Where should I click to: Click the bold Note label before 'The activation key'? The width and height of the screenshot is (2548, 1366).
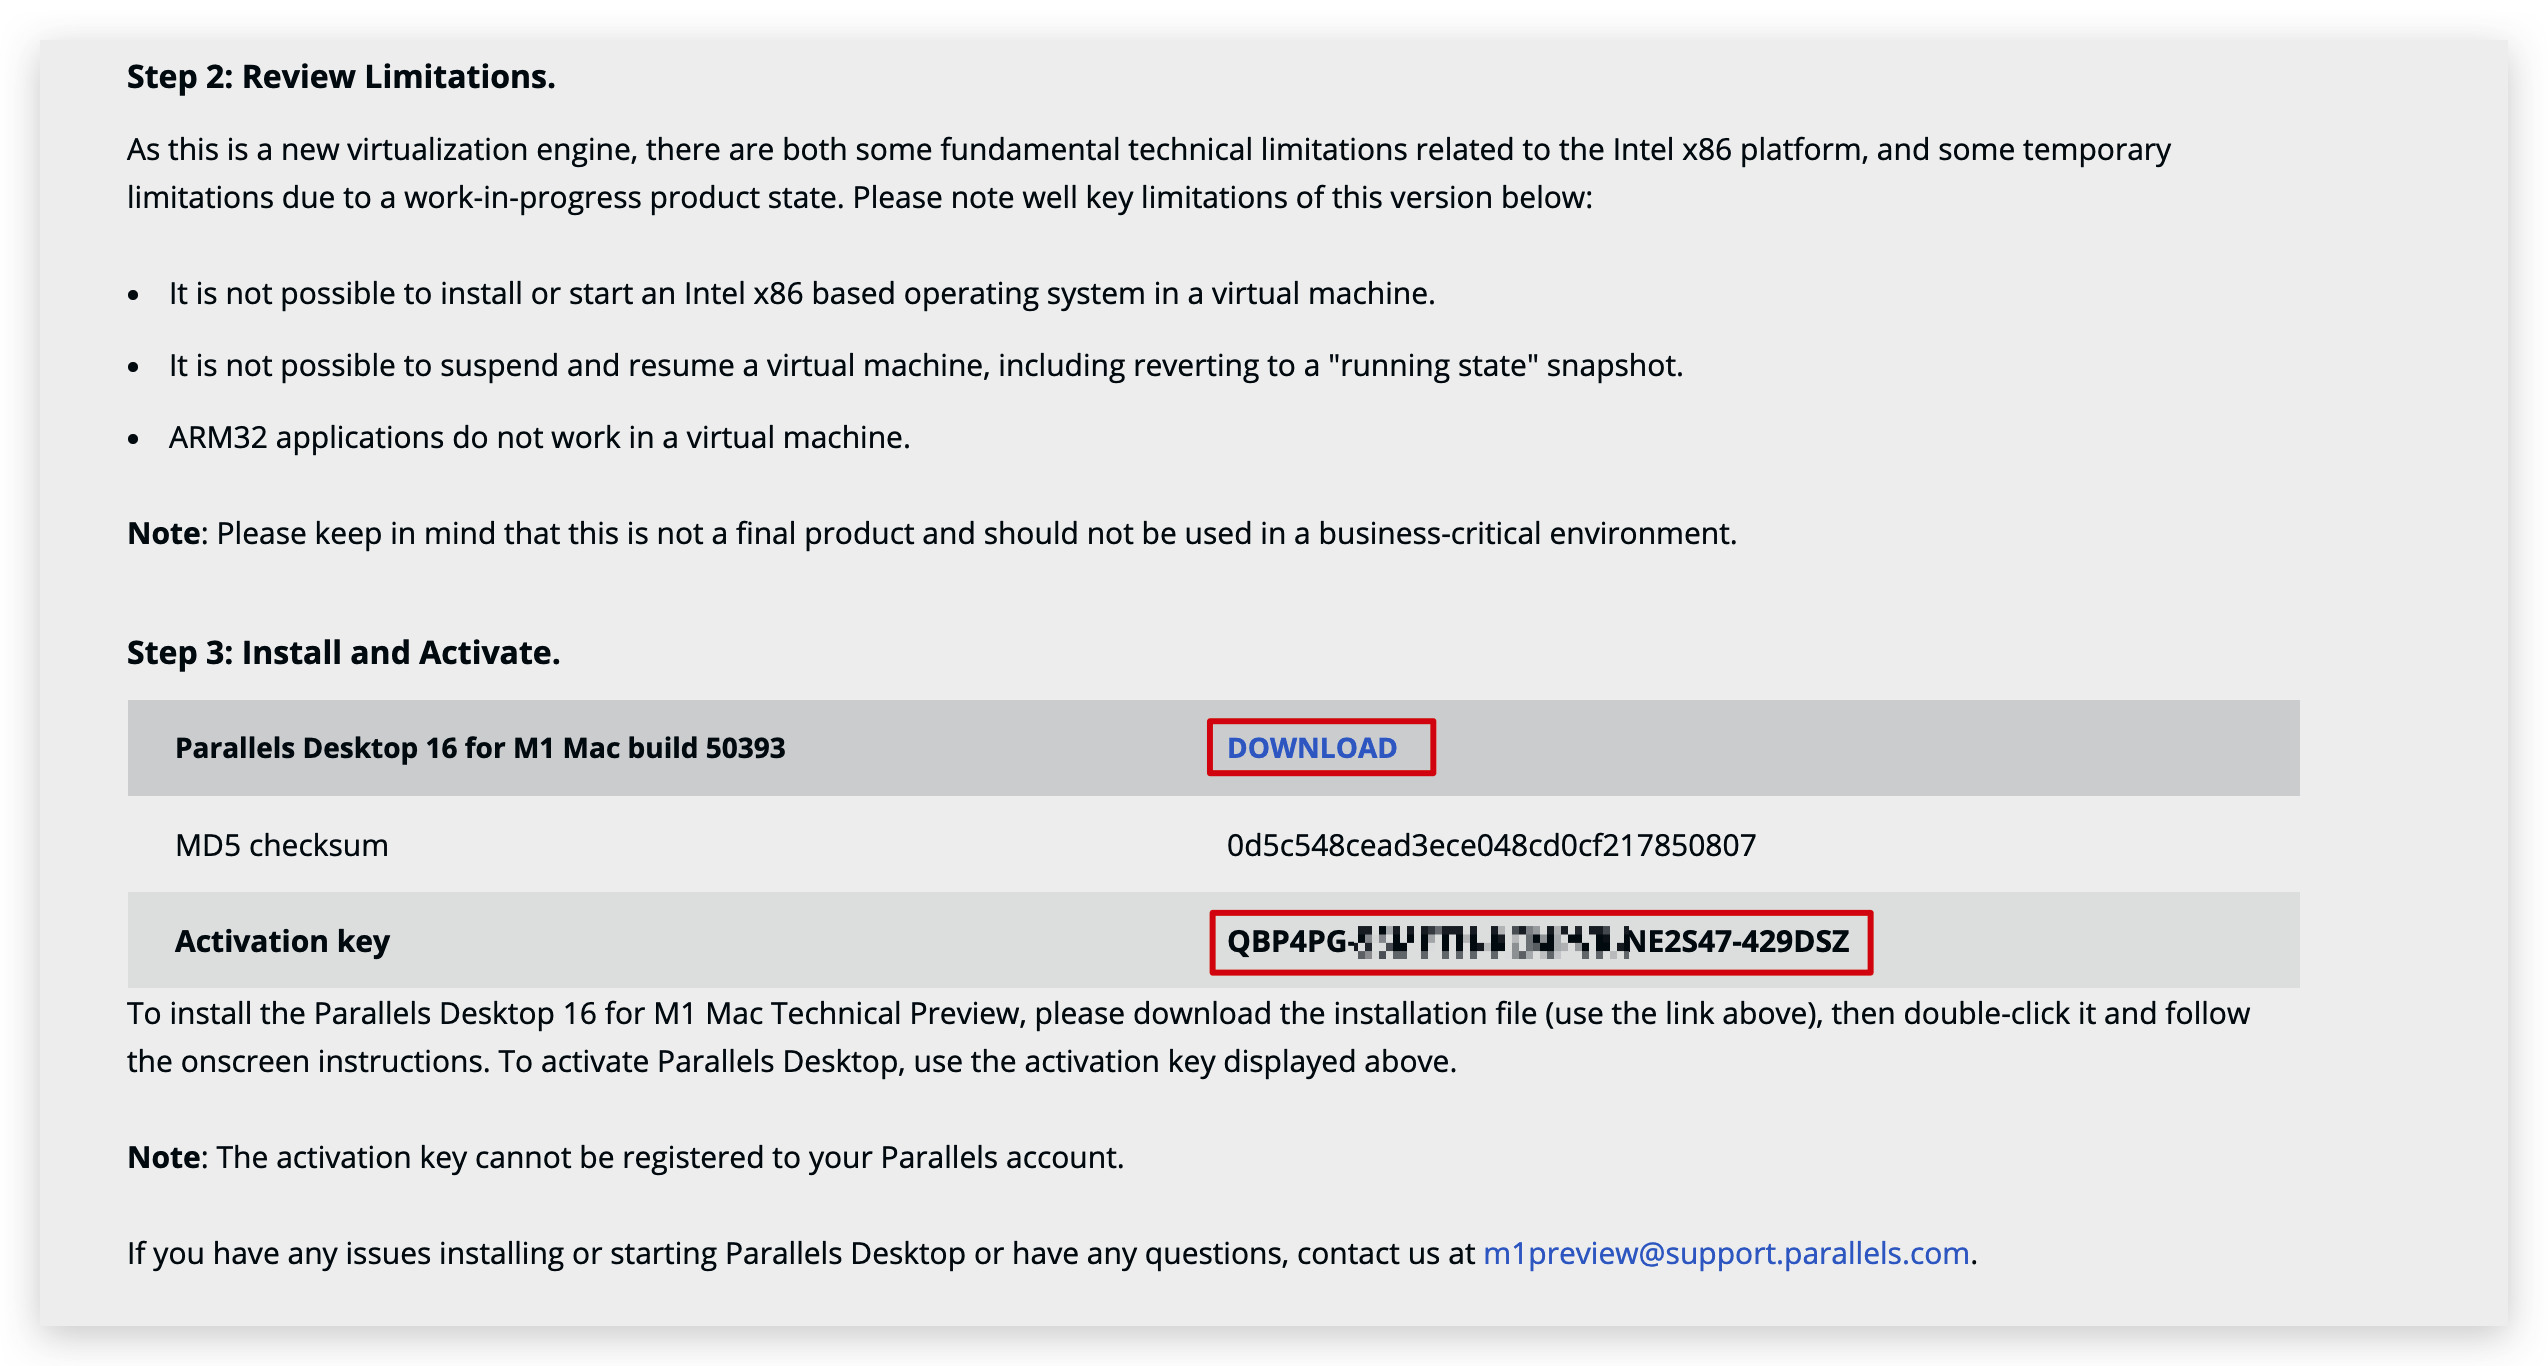[163, 1158]
